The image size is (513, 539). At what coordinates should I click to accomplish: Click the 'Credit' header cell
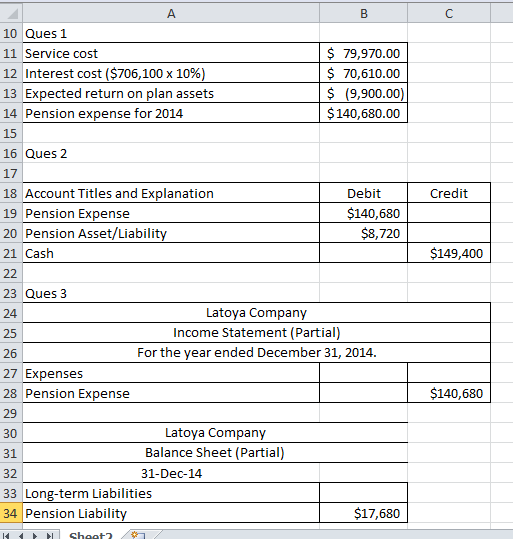point(449,193)
